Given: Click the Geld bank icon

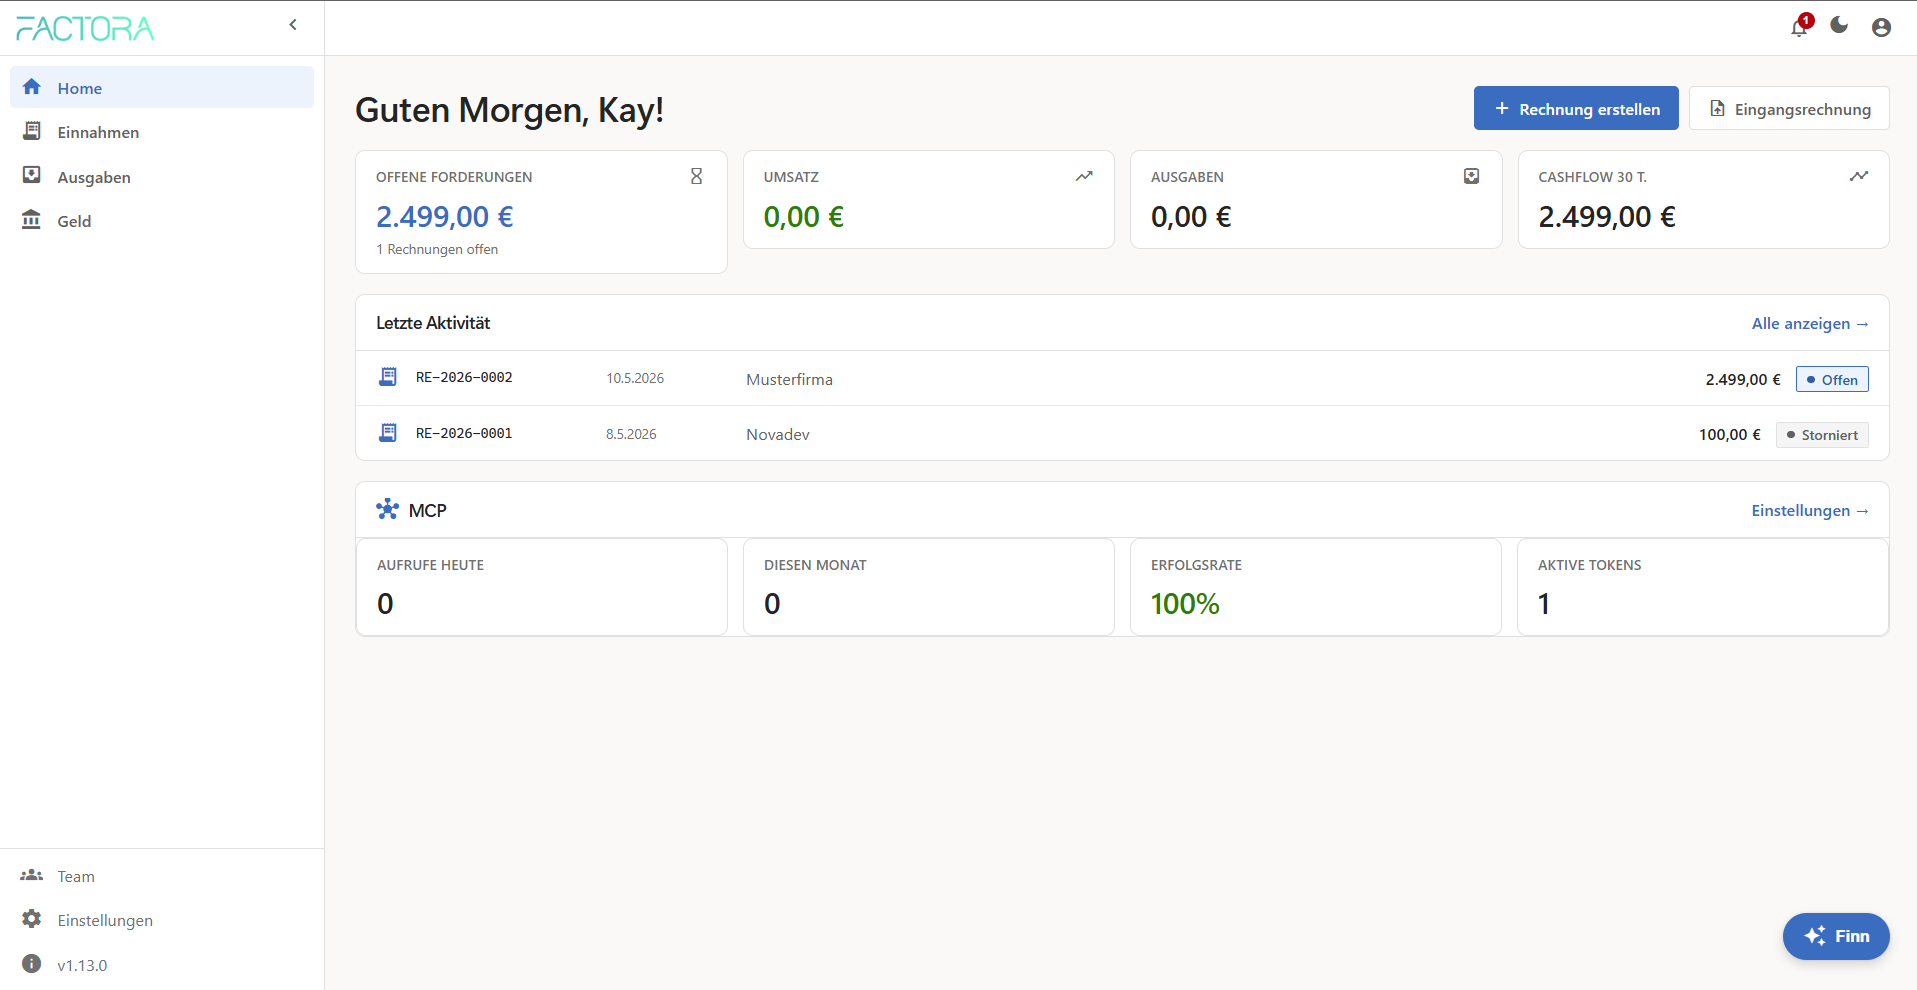Looking at the screenshot, I should point(32,219).
